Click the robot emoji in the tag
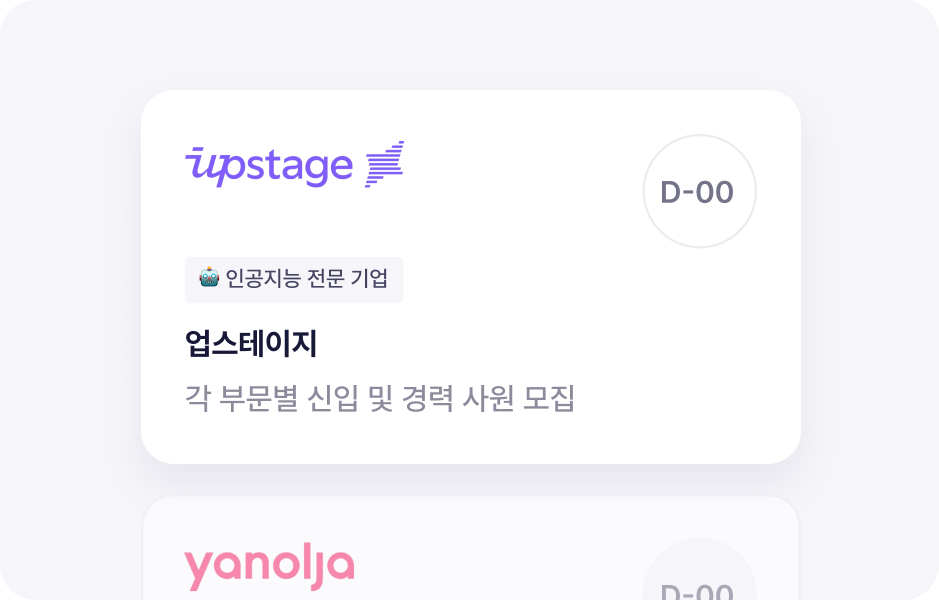The image size is (939, 600). (209, 279)
